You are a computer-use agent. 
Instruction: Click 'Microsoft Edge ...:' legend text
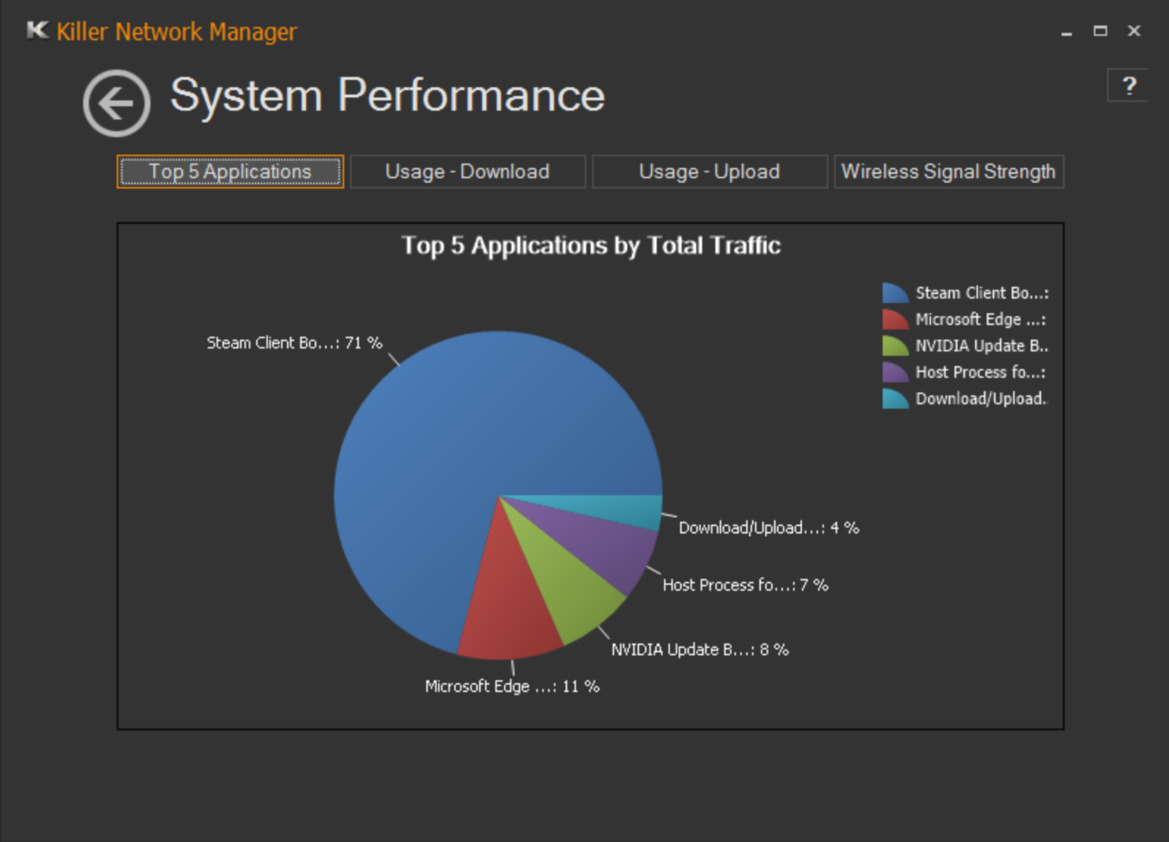tap(980, 319)
